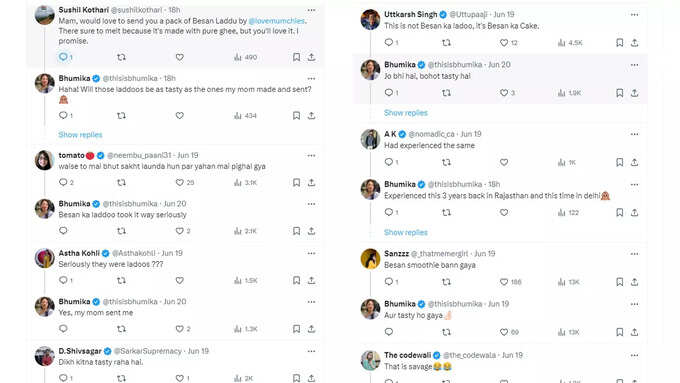
Task: Open the @lovemunchies mention link
Action: [x=277, y=21]
